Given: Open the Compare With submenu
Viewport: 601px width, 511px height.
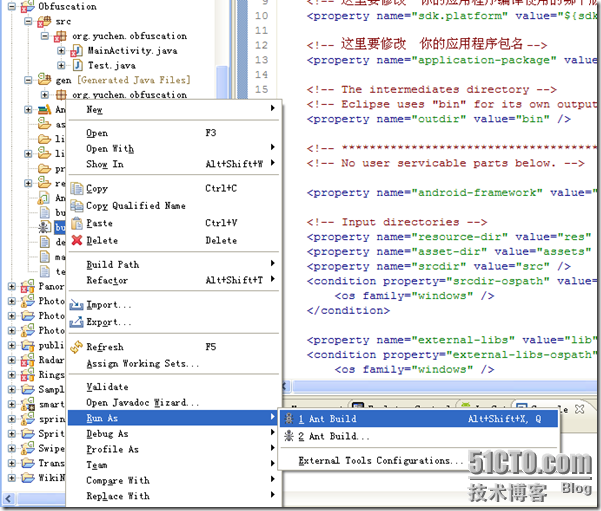Looking at the screenshot, I should pyautogui.click(x=174, y=480).
